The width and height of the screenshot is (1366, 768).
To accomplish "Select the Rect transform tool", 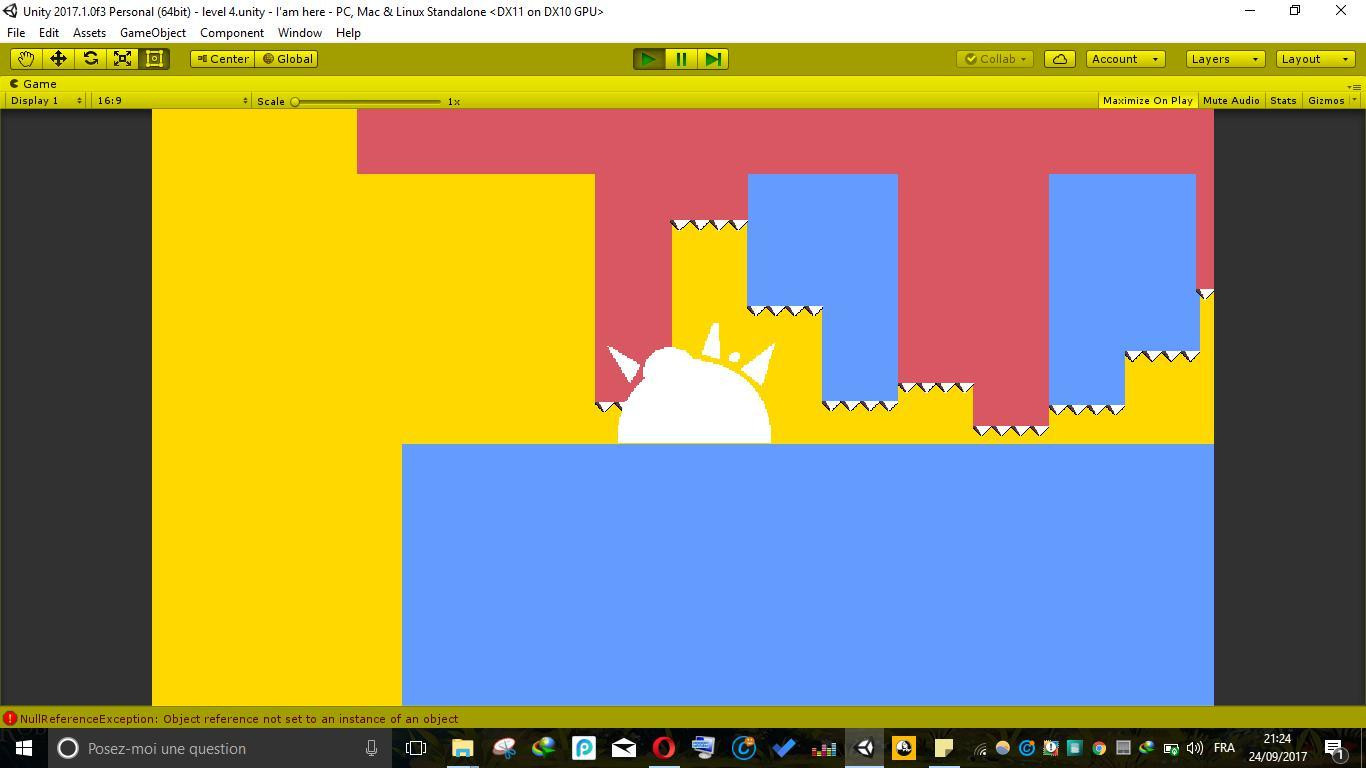I will [x=154, y=59].
